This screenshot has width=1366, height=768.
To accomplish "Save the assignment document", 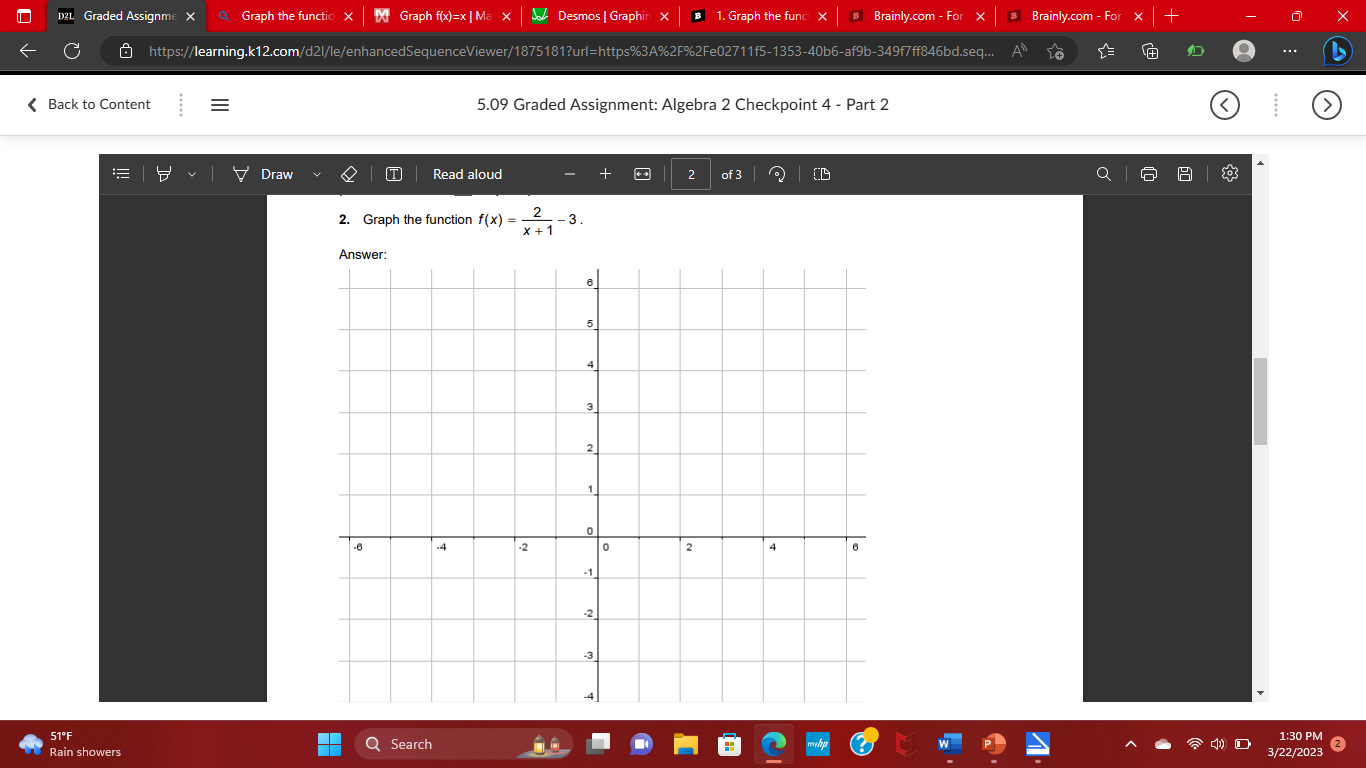I will [x=1185, y=174].
